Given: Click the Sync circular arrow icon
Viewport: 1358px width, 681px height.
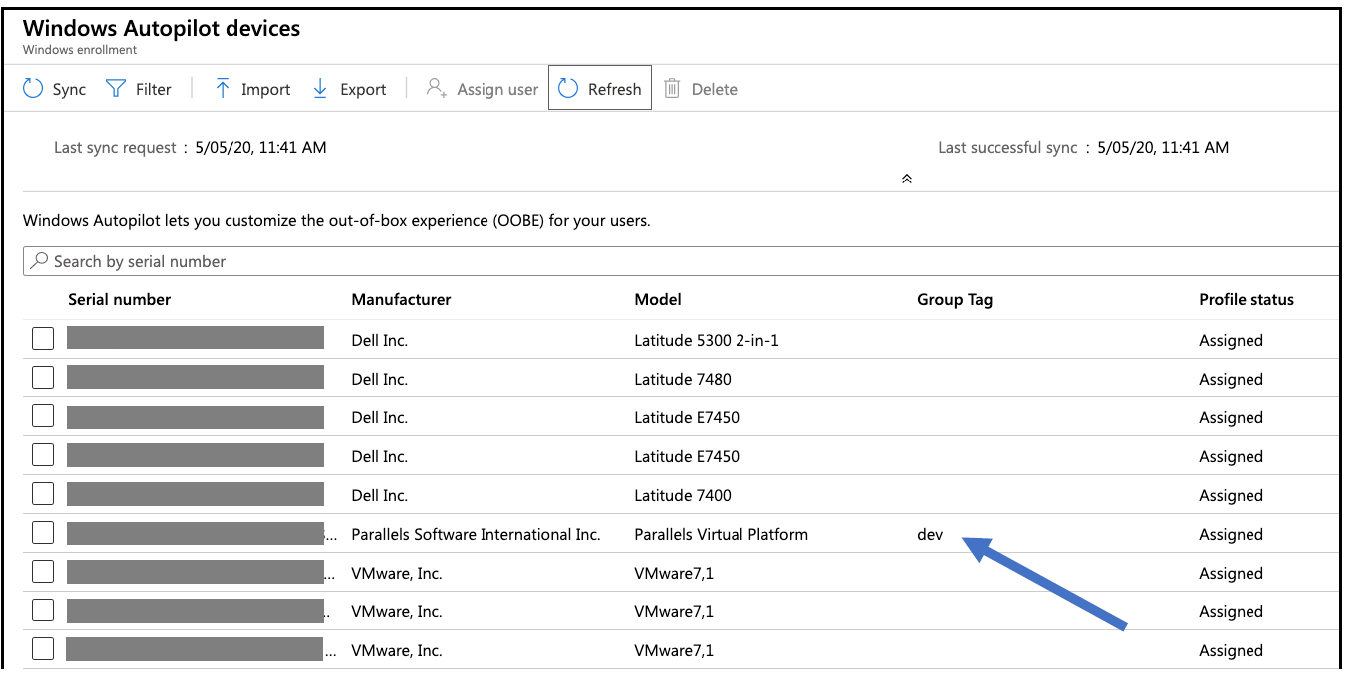Looking at the screenshot, I should [x=33, y=89].
